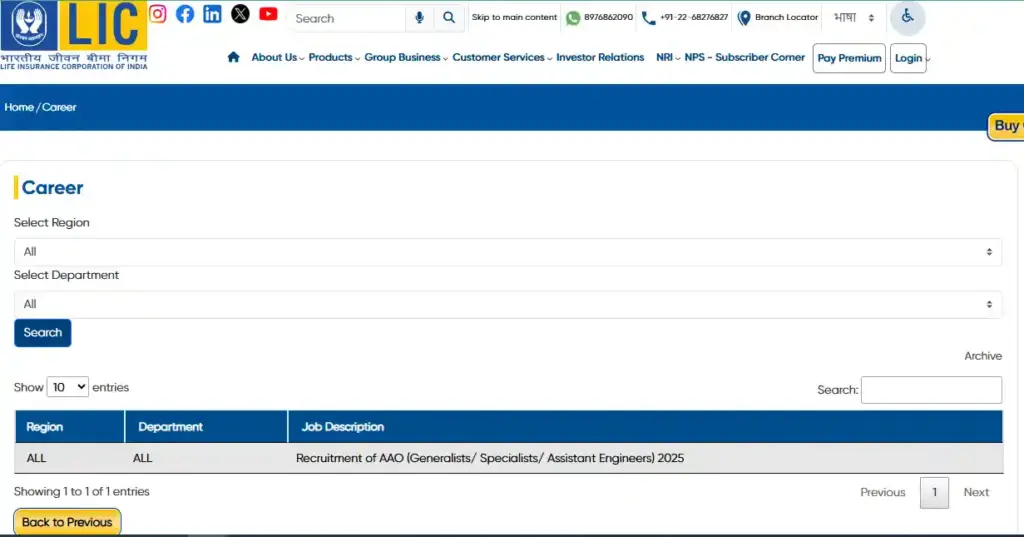Click the Career breadcrumb link
Image resolution: width=1024 pixels, height=537 pixels.
(x=59, y=107)
